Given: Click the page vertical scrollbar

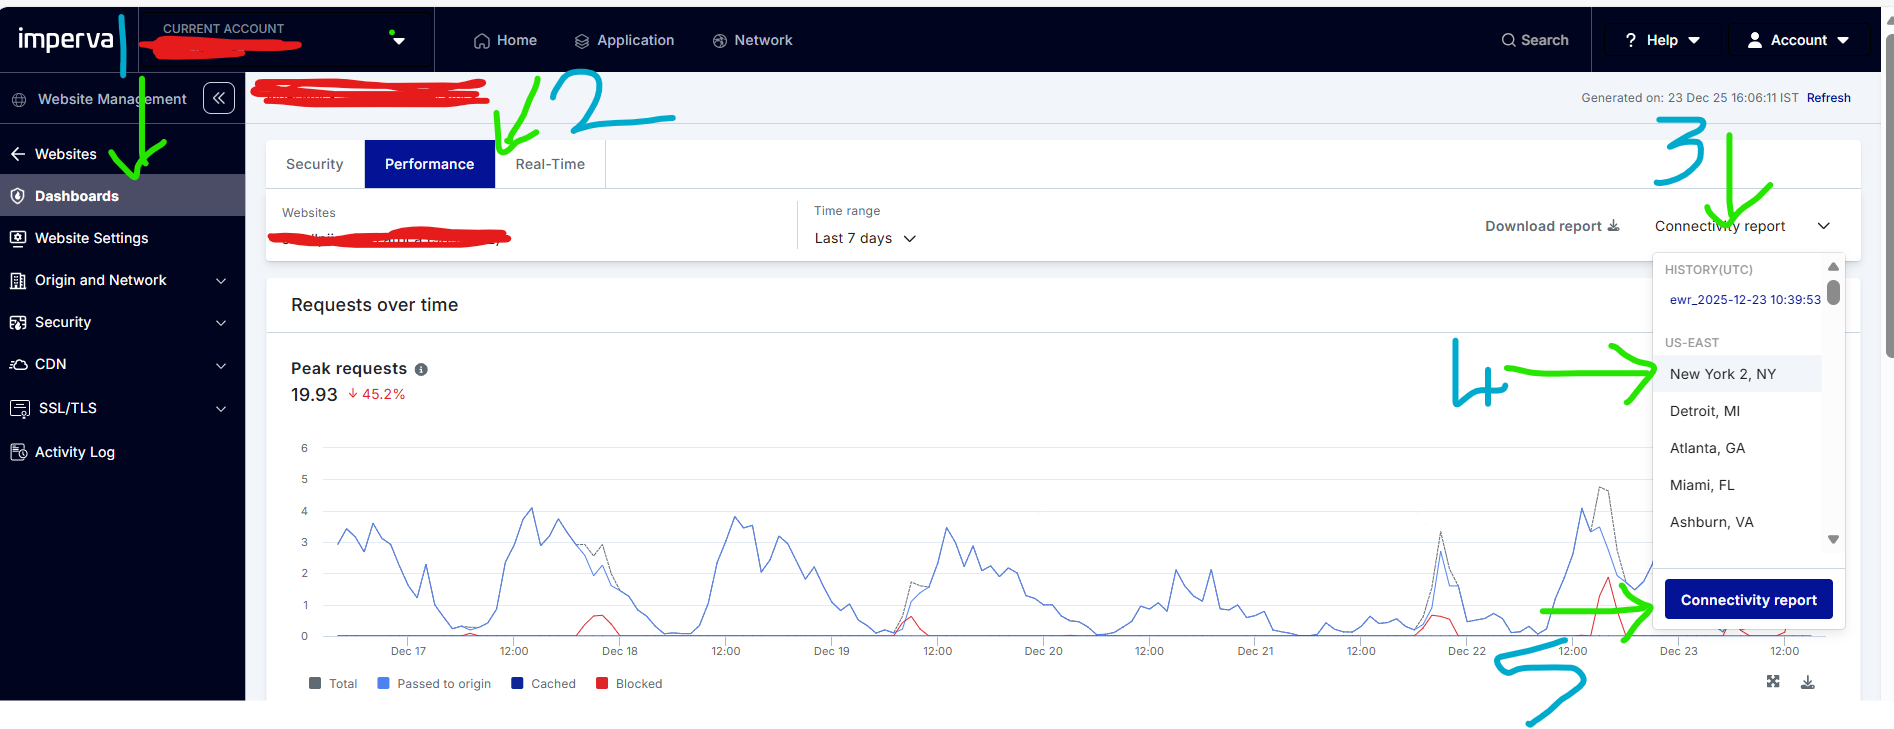Looking at the screenshot, I should click(x=1889, y=196).
